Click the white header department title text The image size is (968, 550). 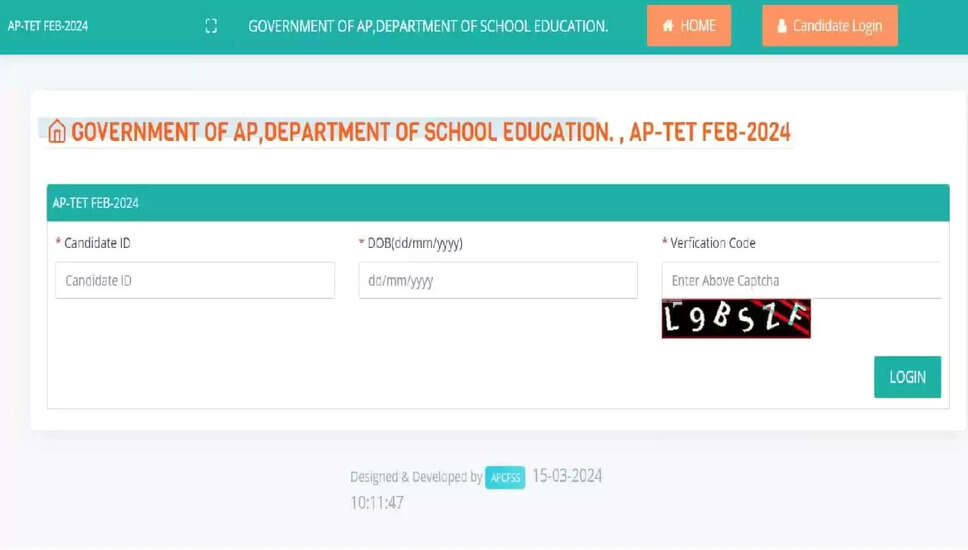pos(428,26)
